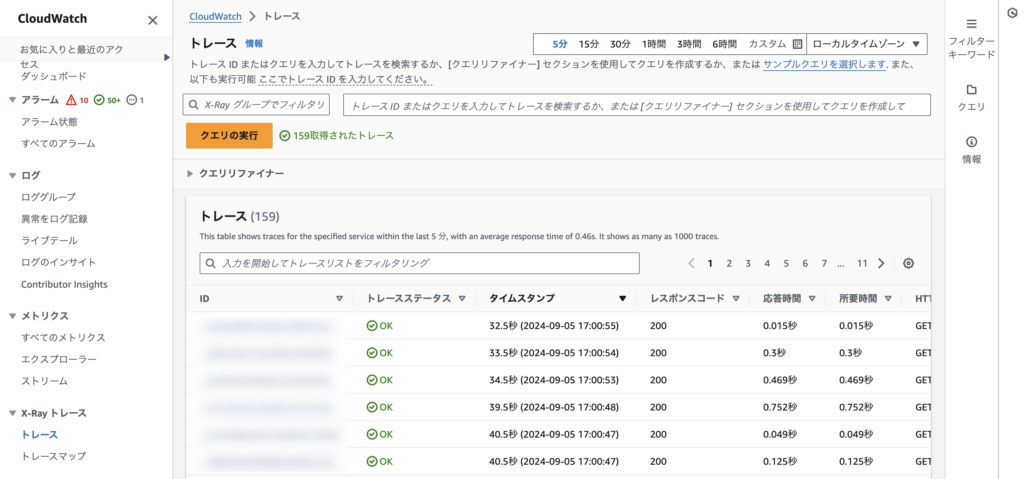Click response time value 0.752秒 in 応答時間
Viewport: 1024px width, 479px height.
pos(780,407)
